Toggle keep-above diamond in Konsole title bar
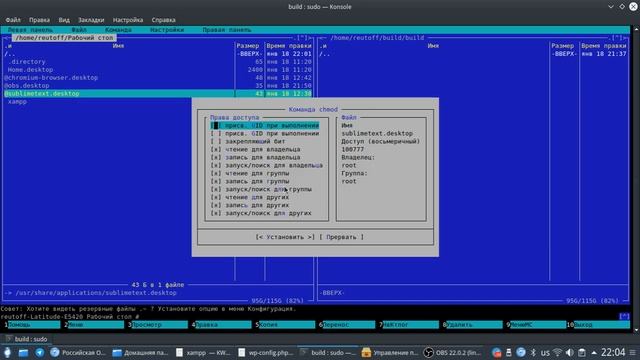 (x=622, y=7)
